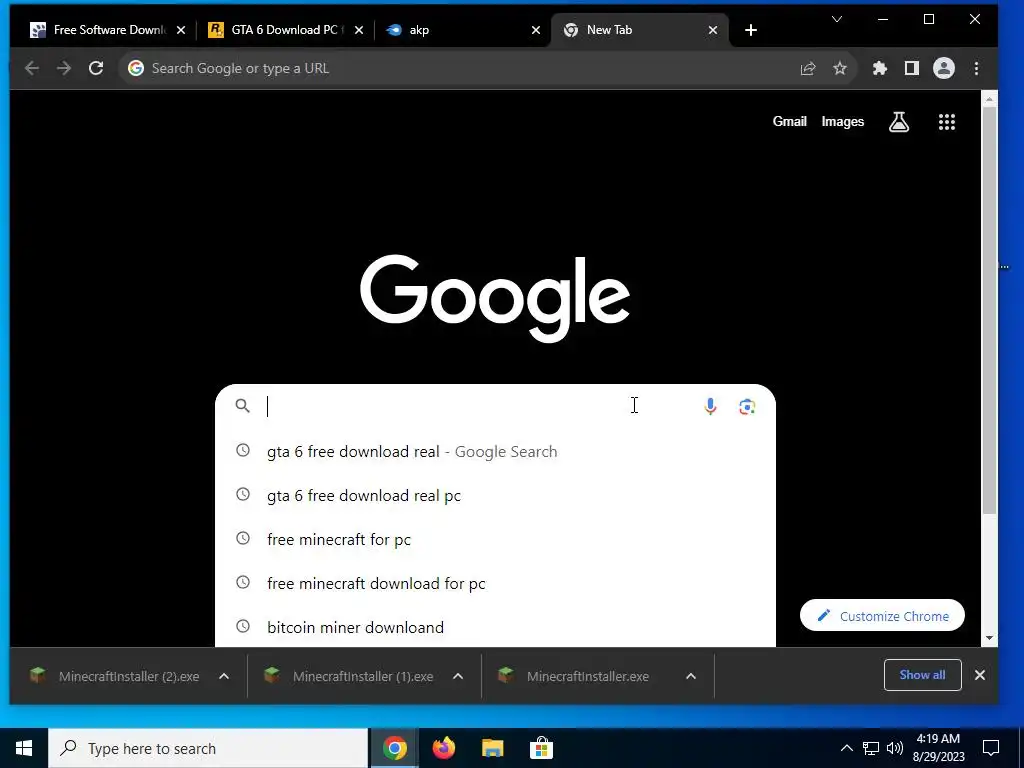Expand options for MinecraftInstaller.exe download
This screenshot has height=768, width=1024.
(691, 676)
